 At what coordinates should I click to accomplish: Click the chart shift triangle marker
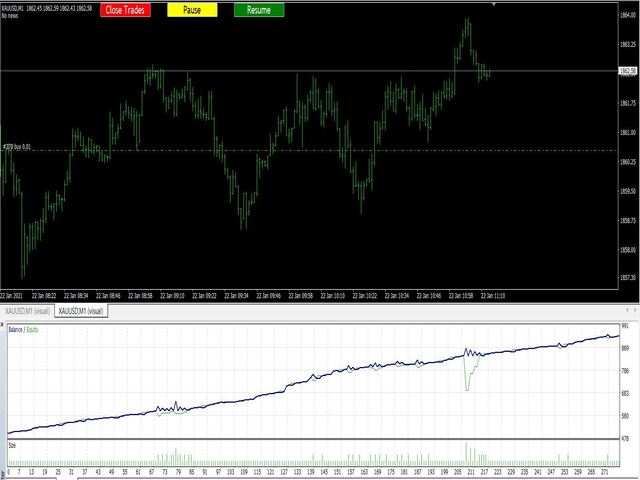point(494,4)
